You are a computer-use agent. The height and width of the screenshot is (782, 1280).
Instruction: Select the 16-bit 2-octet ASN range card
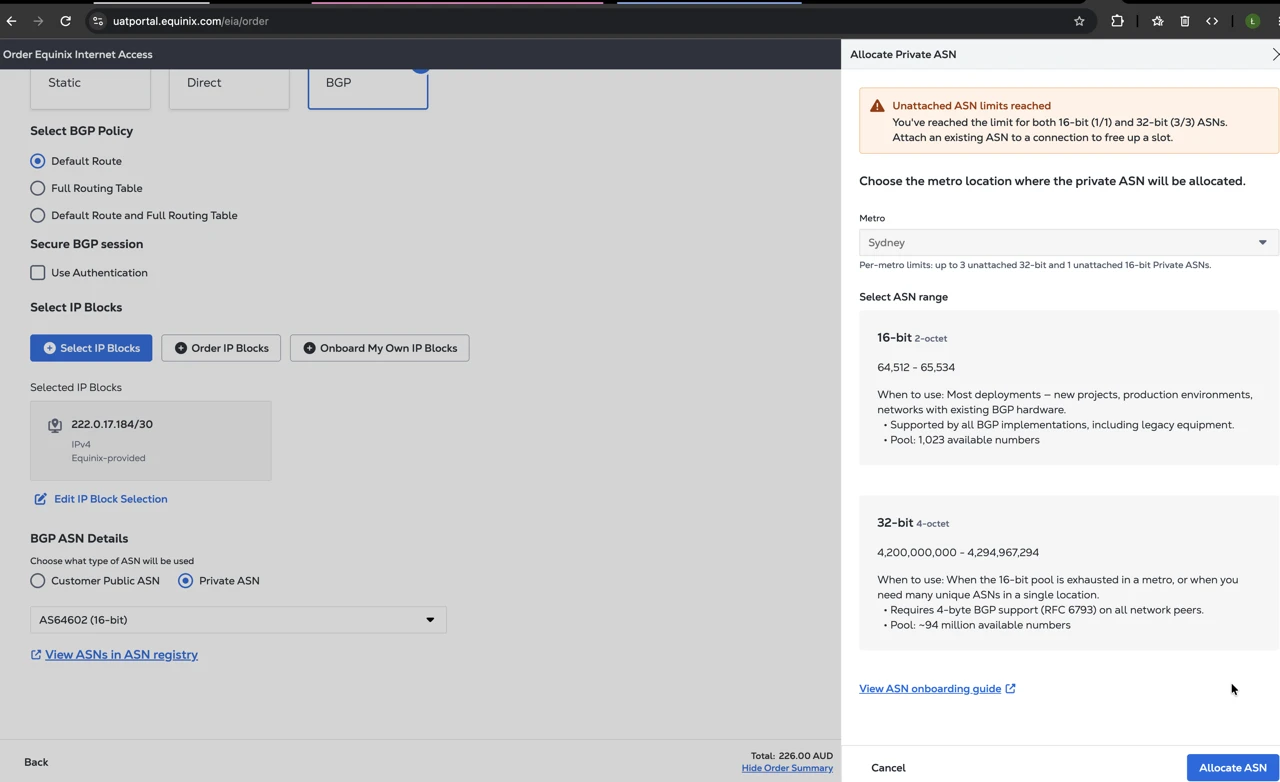click(1069, 388)
